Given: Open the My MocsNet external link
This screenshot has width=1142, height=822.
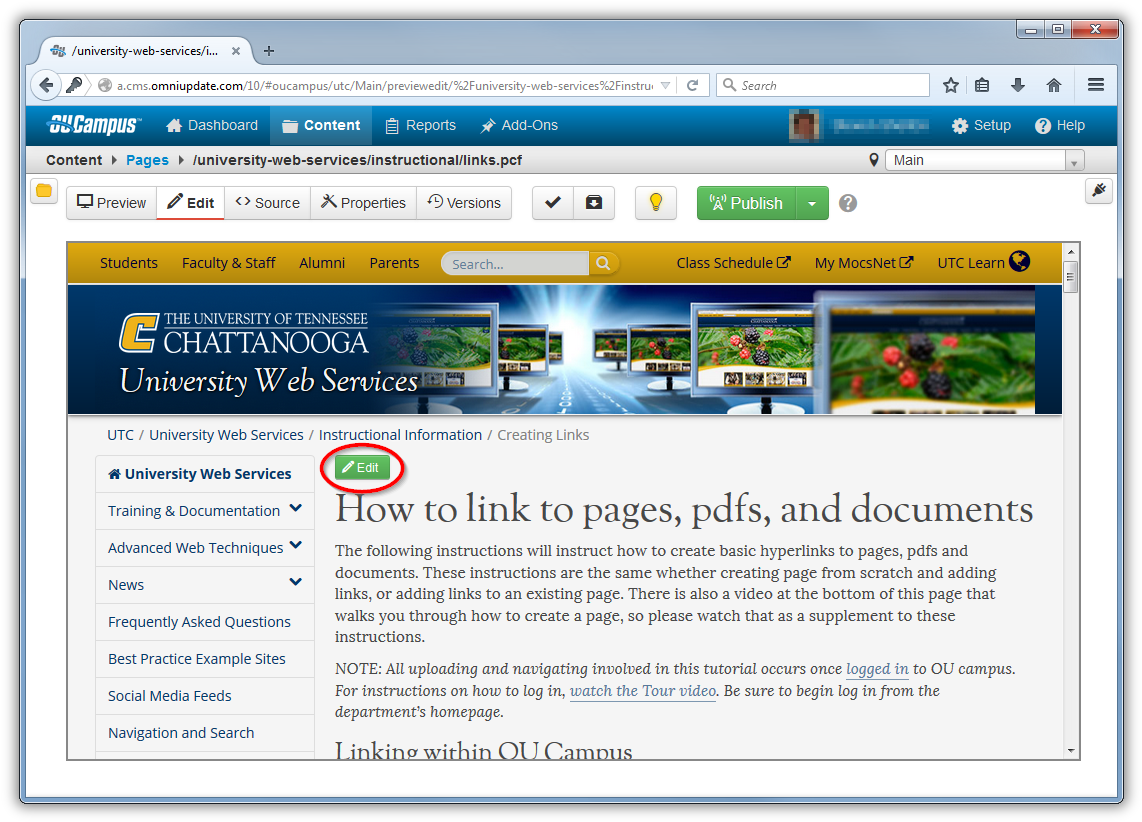Looking at the screenshot, I should click(864, 263).
